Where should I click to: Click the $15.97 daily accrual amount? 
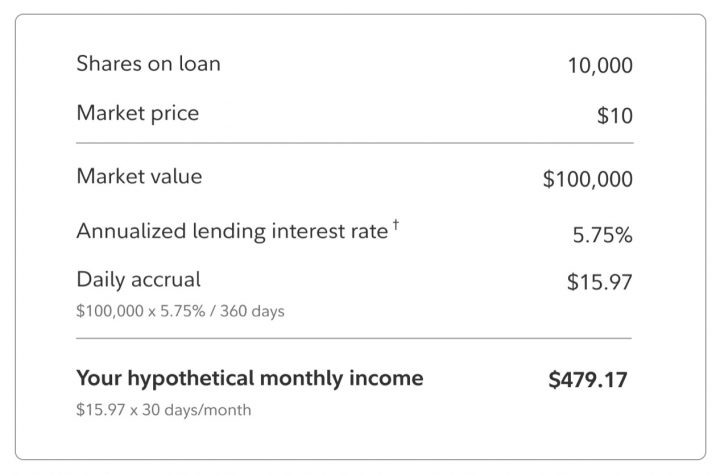599,282
